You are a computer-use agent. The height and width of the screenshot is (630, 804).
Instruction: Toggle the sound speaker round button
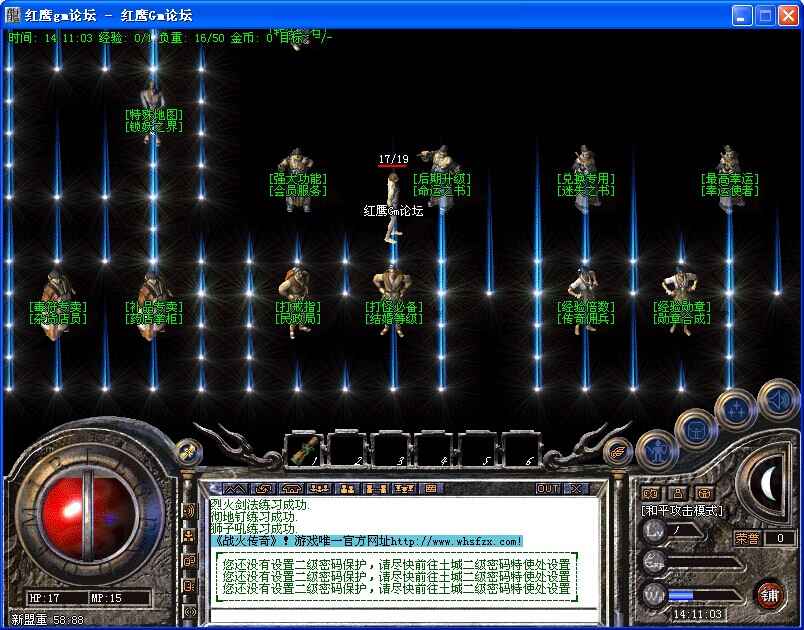tap(778, 400)
